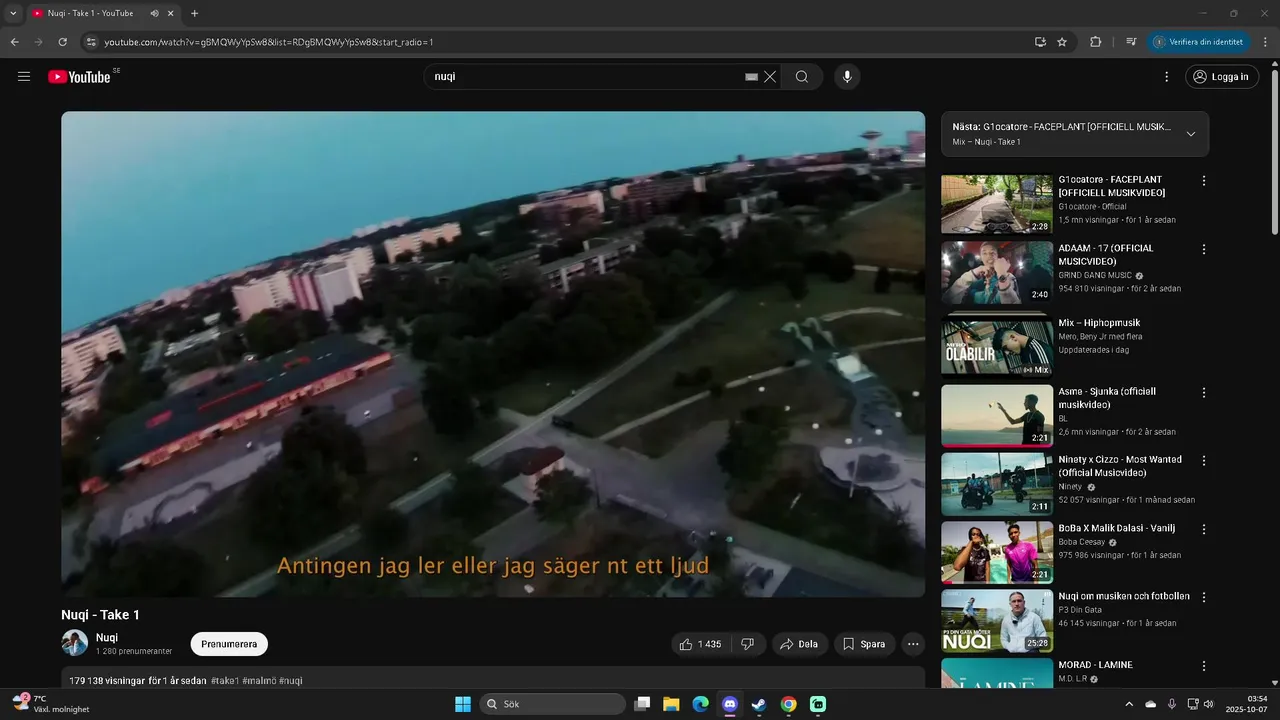
Task: Dislike the video with thumbs down
Action: [x=747, y=644]
